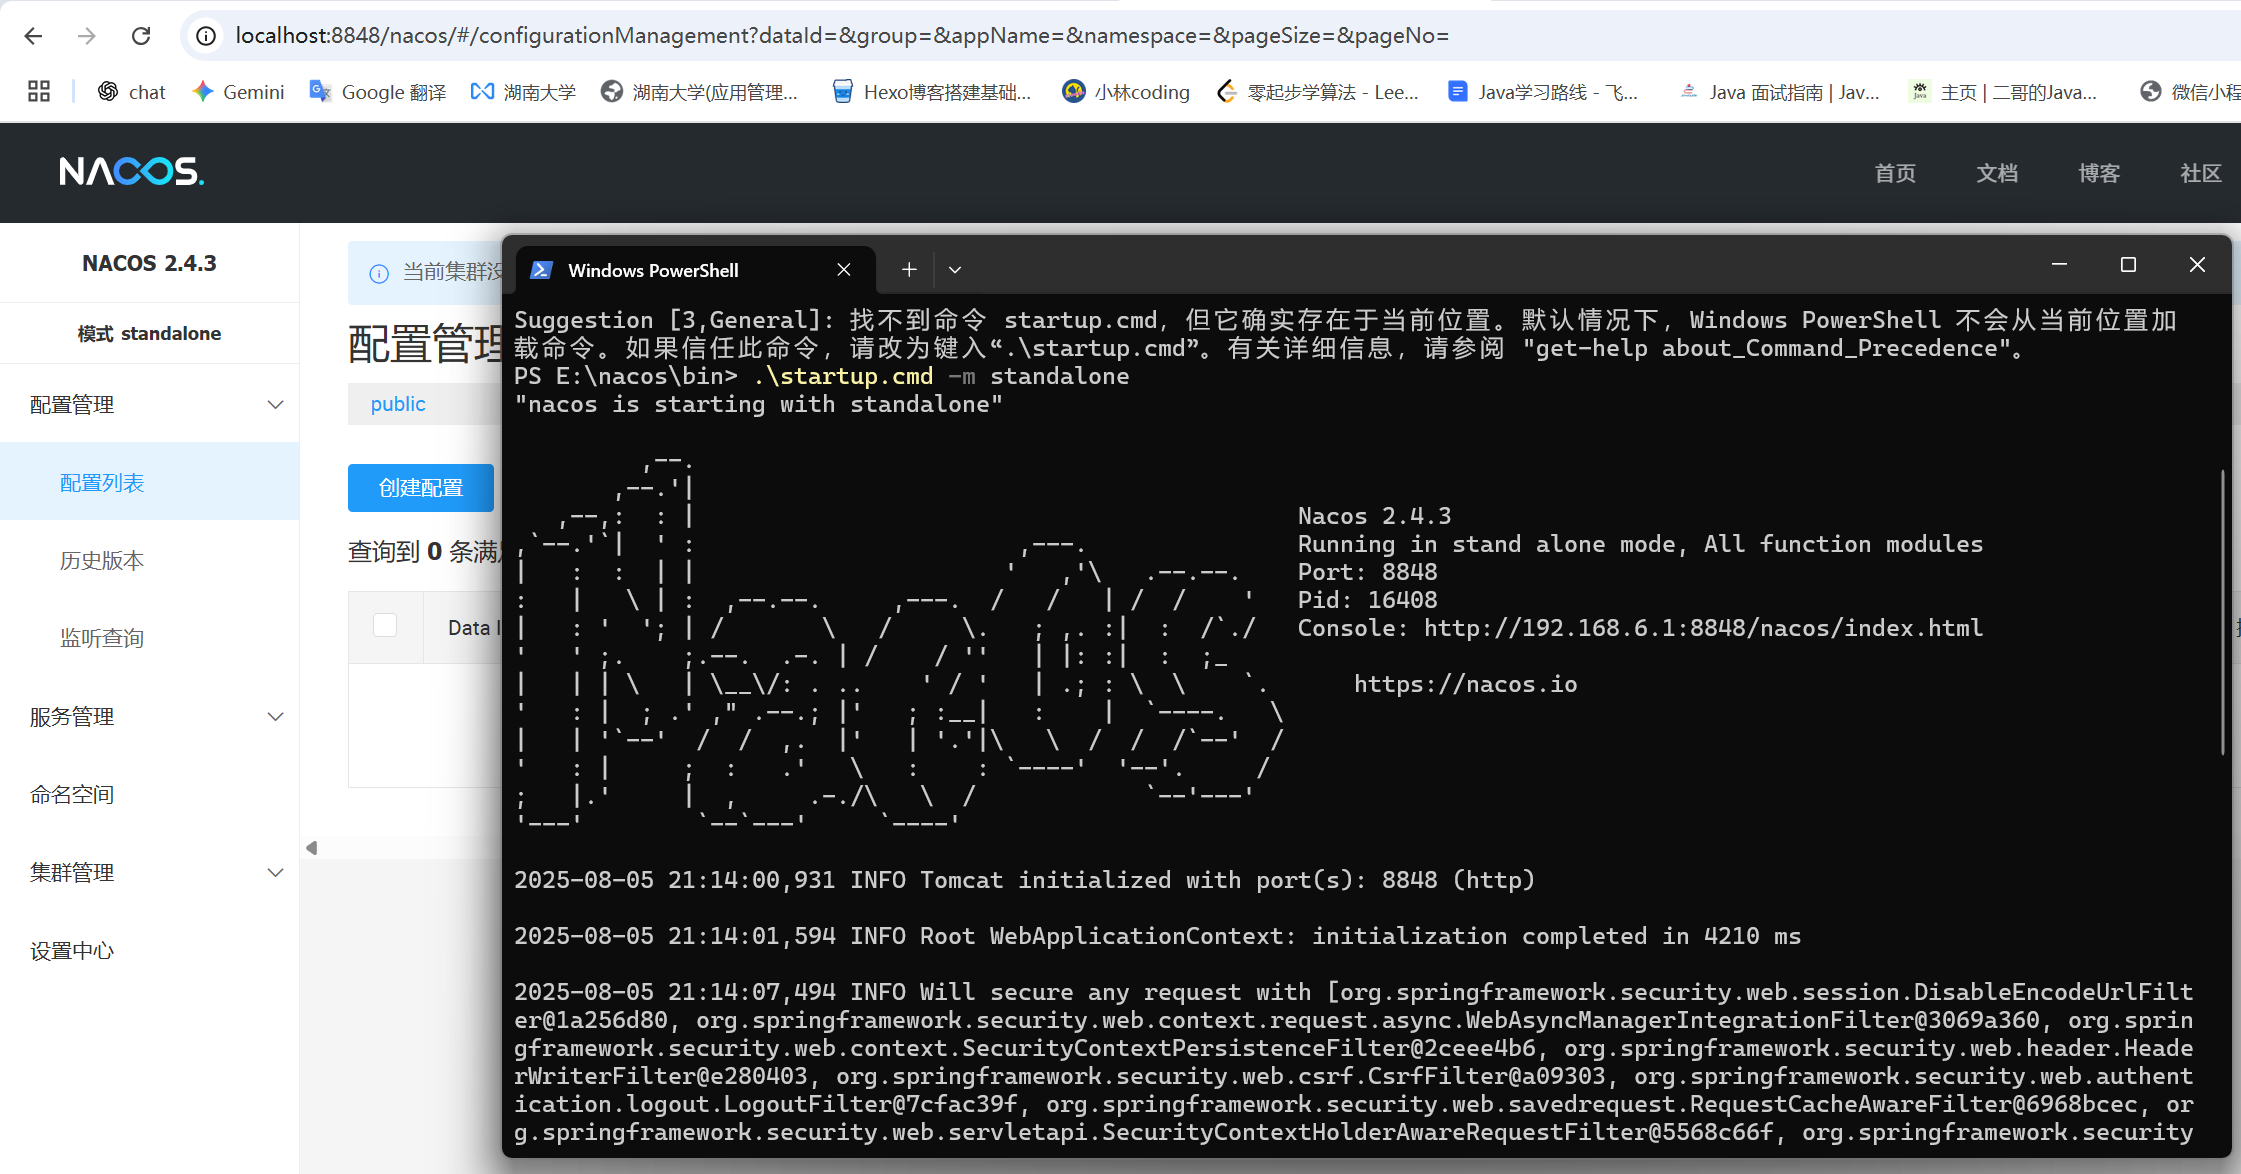The image size is (2241, 1174).
Task: Open a new PowerShell tab with plus icon
Action: pyautogui.click(x=908, y=270)
